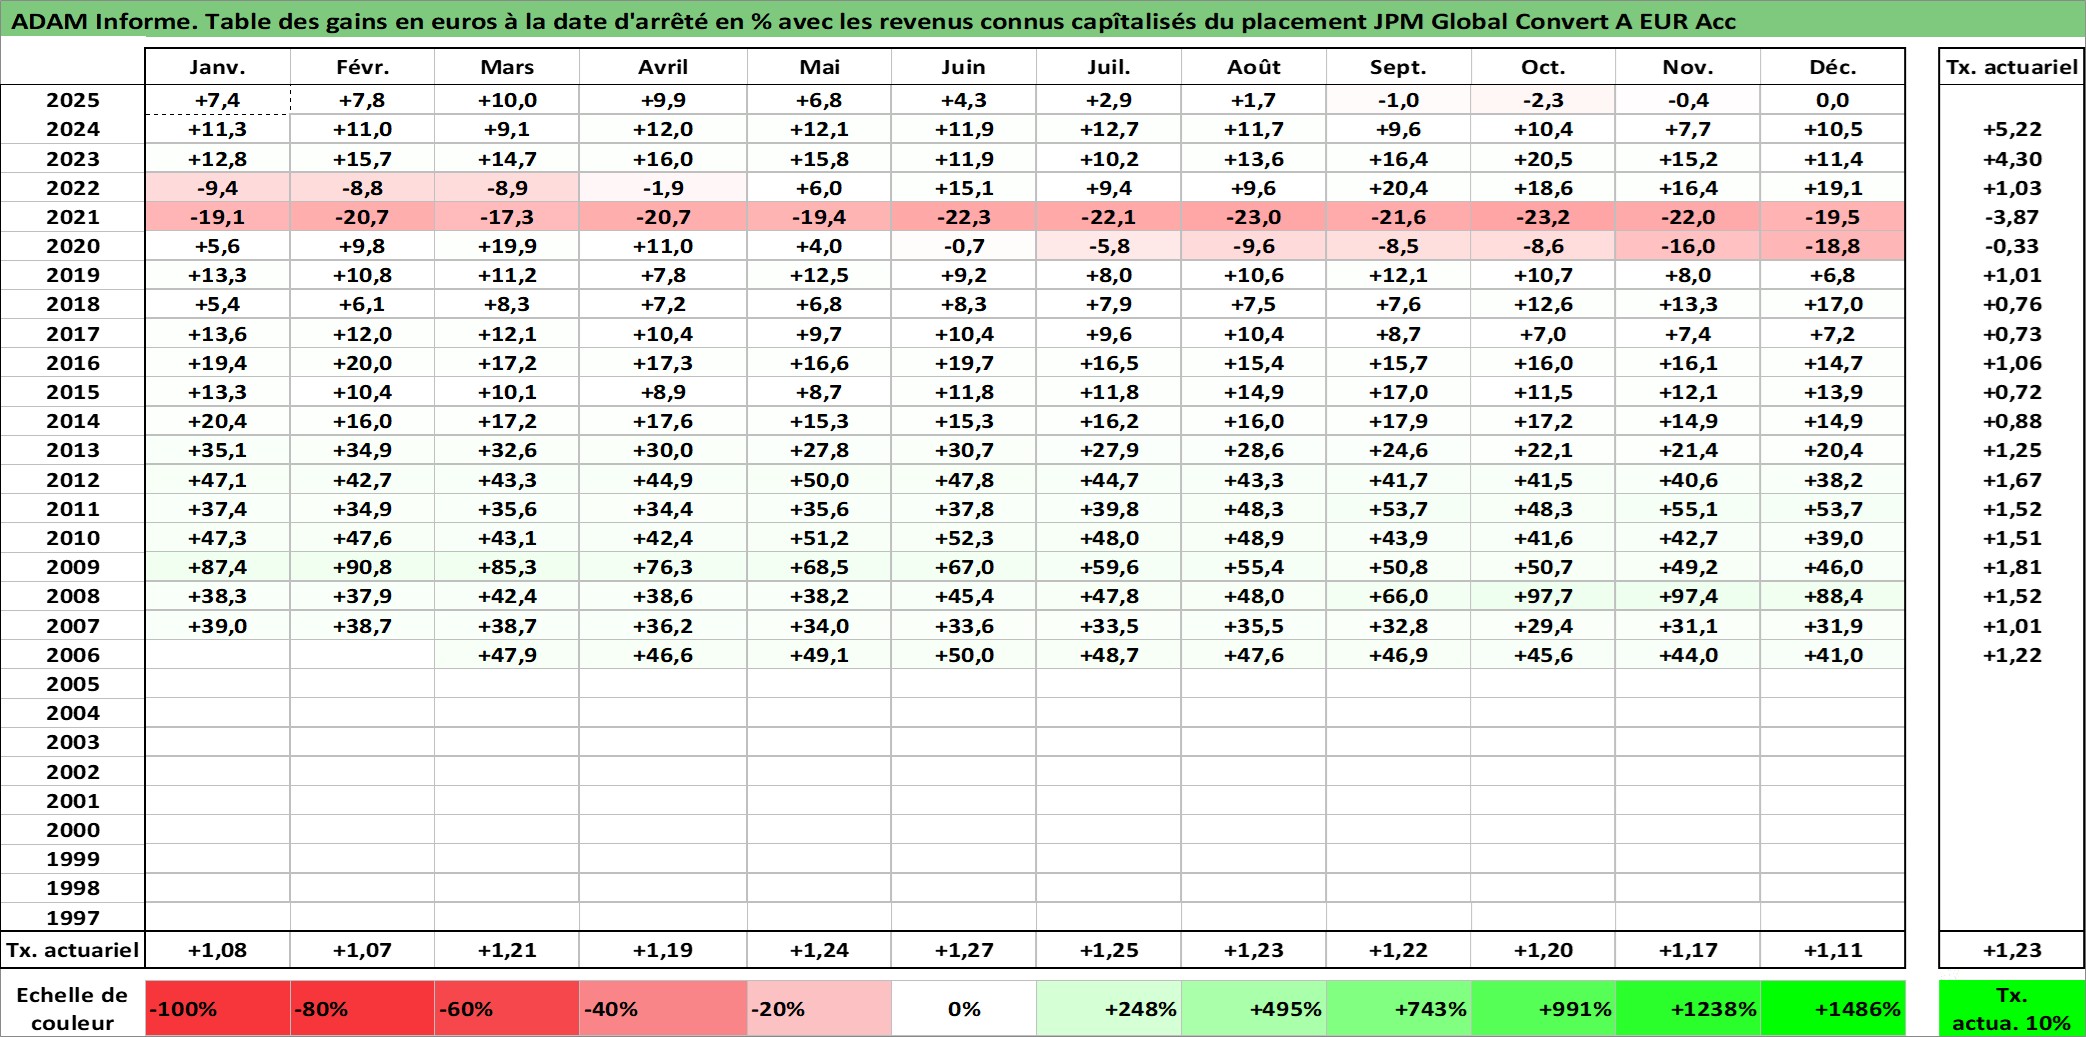Click the 2016 Févr. cell +20,0
2086x1037 pixels.
point(362,363)
